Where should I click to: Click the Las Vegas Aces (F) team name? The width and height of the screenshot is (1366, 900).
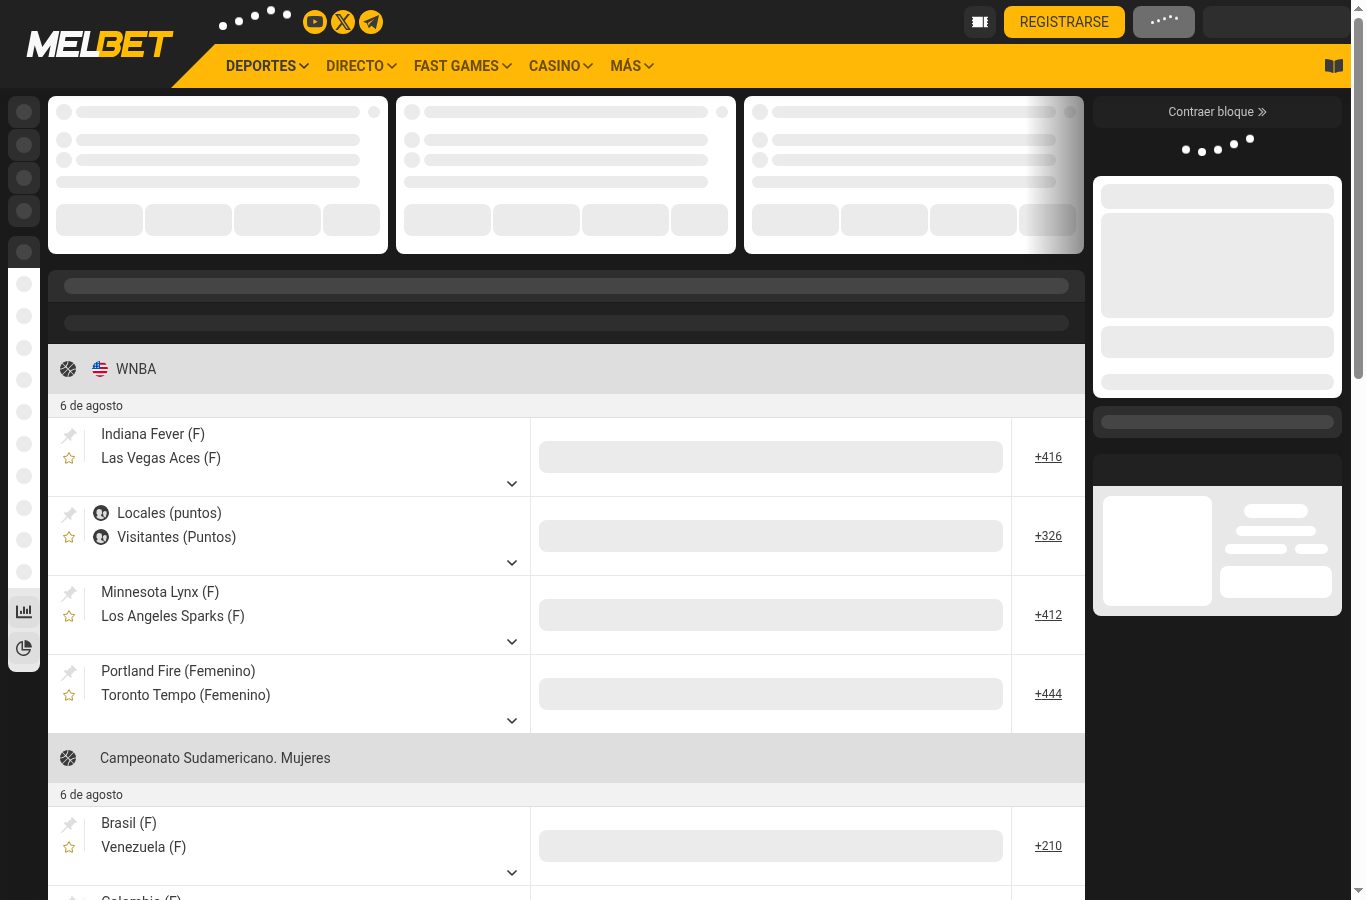161,458
